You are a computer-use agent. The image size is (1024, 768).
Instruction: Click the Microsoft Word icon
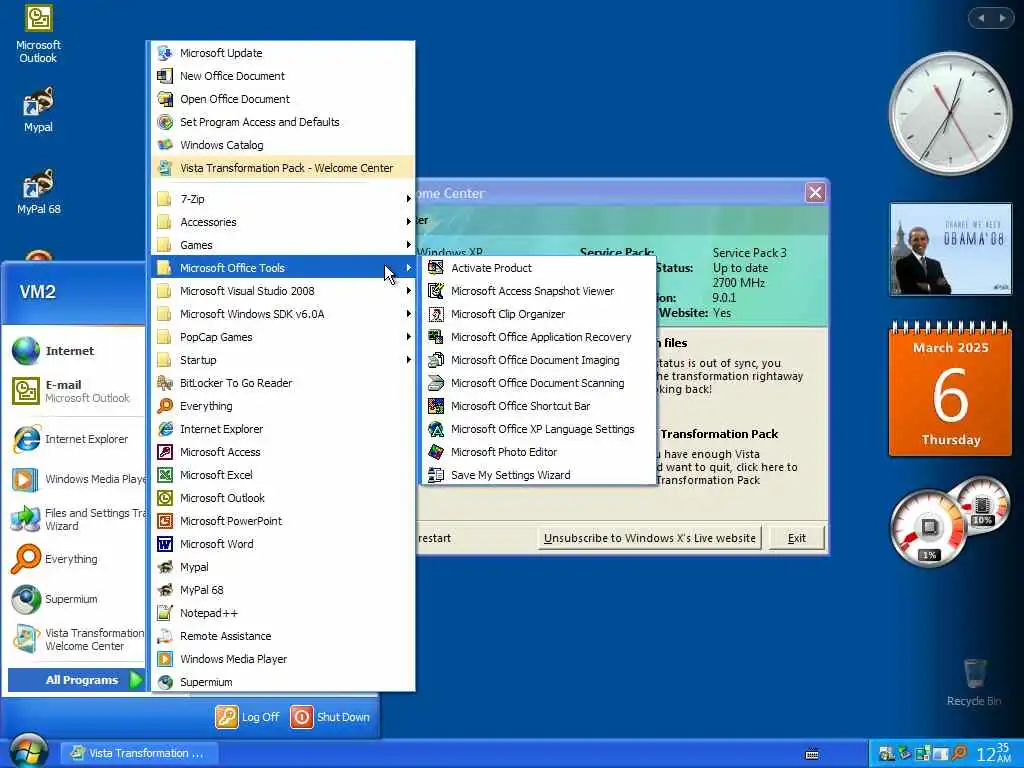pyautogui.click(x=165, y=543)
